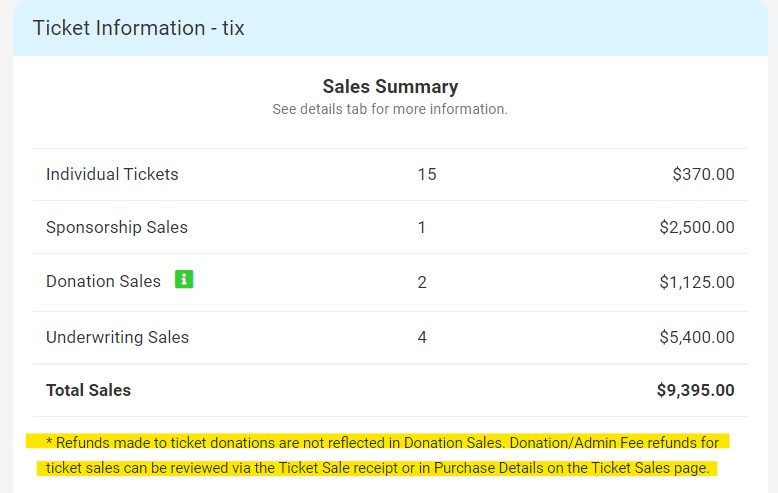778x493 pixels.
Task: Select the Donation Sales label text
Action: (x=103, y=282)
